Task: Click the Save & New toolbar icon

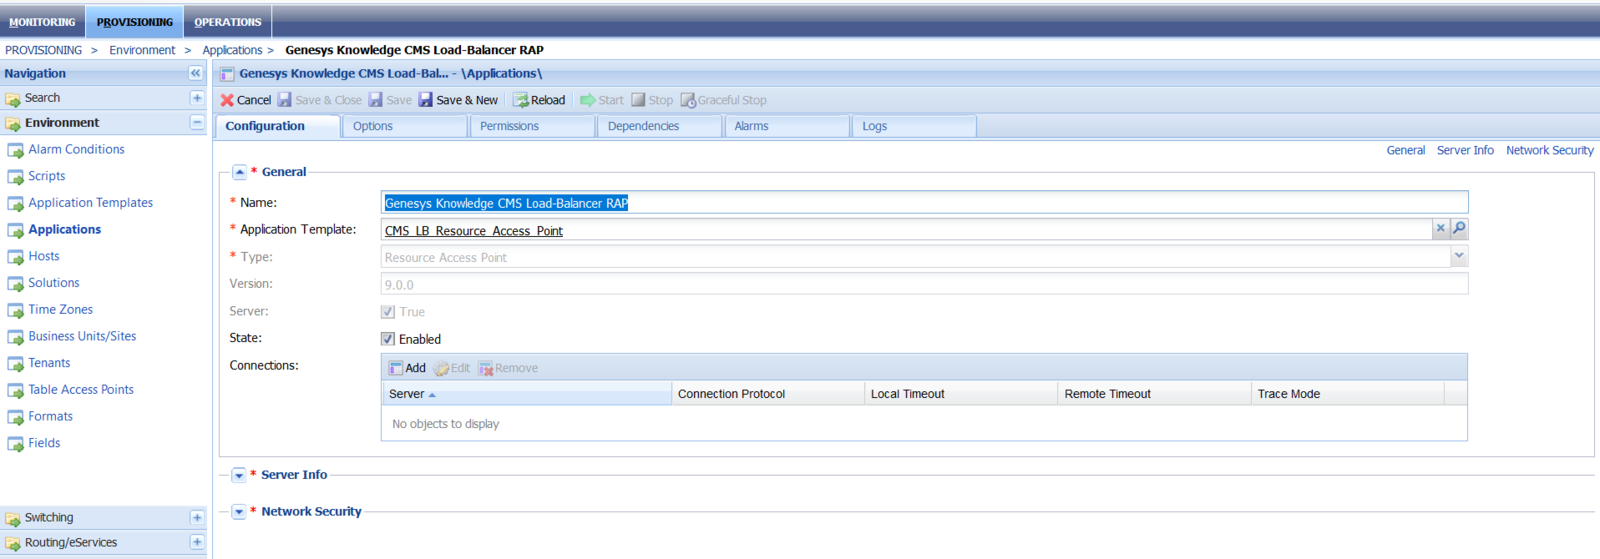Action: 425,100
